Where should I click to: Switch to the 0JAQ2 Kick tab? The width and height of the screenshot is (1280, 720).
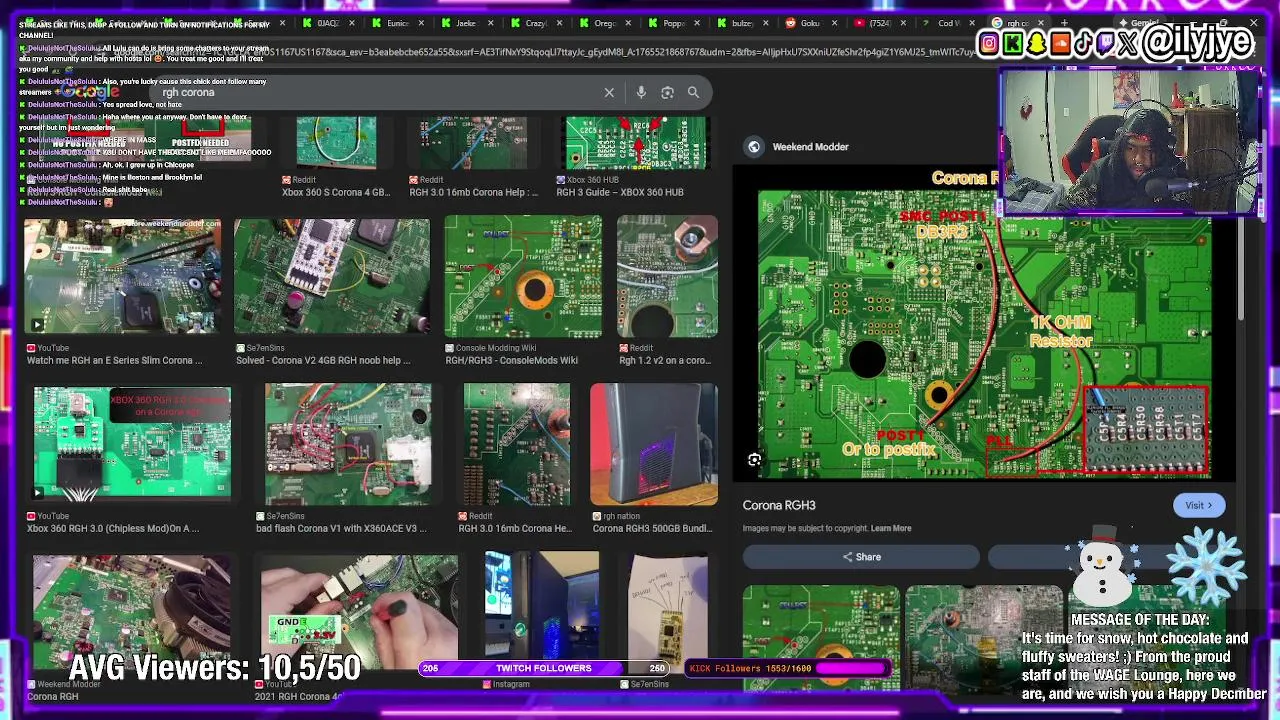pyautogui.click(x=328, y=23)
